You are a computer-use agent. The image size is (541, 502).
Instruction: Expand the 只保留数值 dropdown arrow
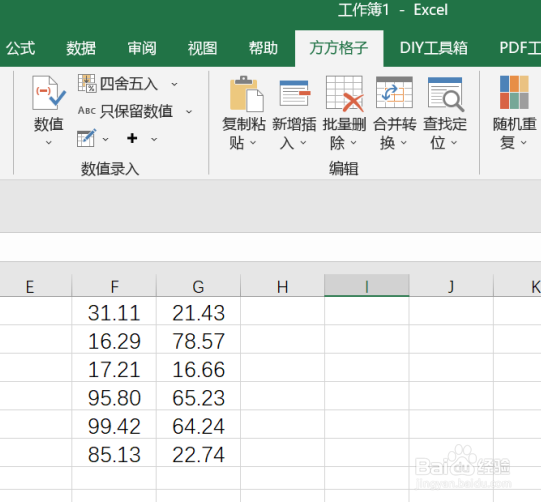click(x=189, y=111)
